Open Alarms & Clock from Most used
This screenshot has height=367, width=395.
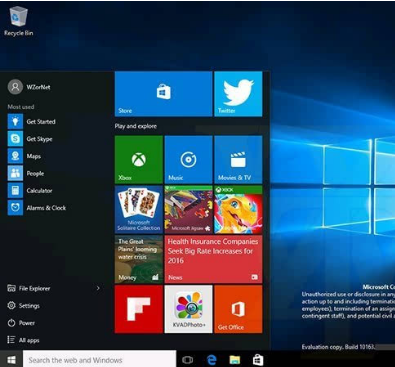(37, 208)
